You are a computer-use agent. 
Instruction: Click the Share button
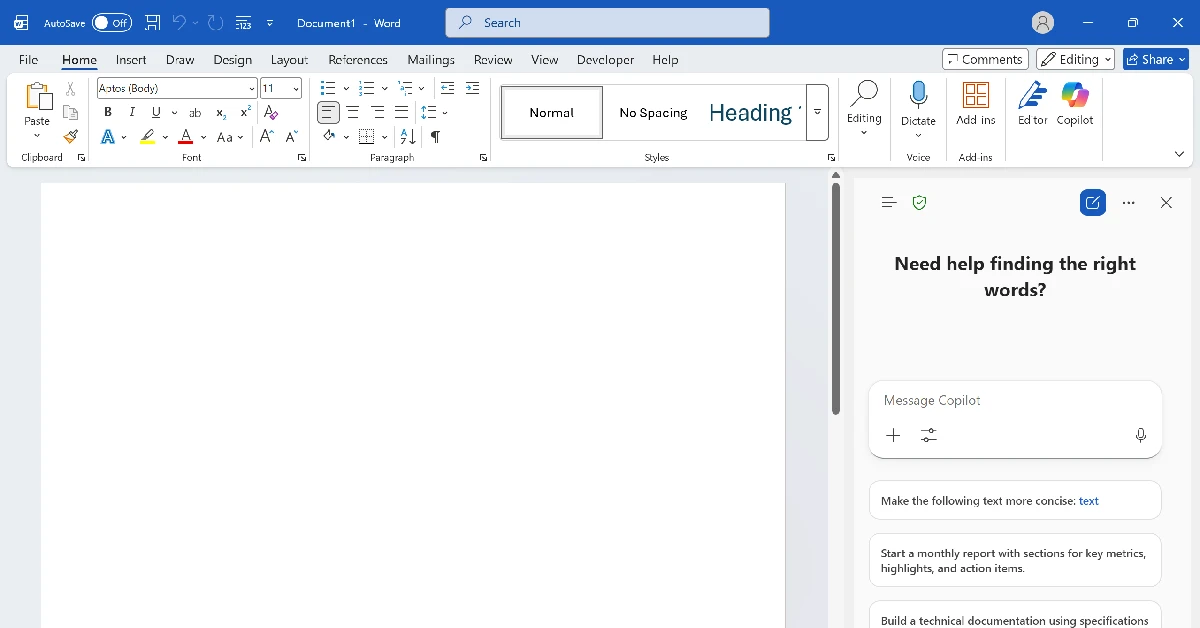click(x=1155, y=59)
